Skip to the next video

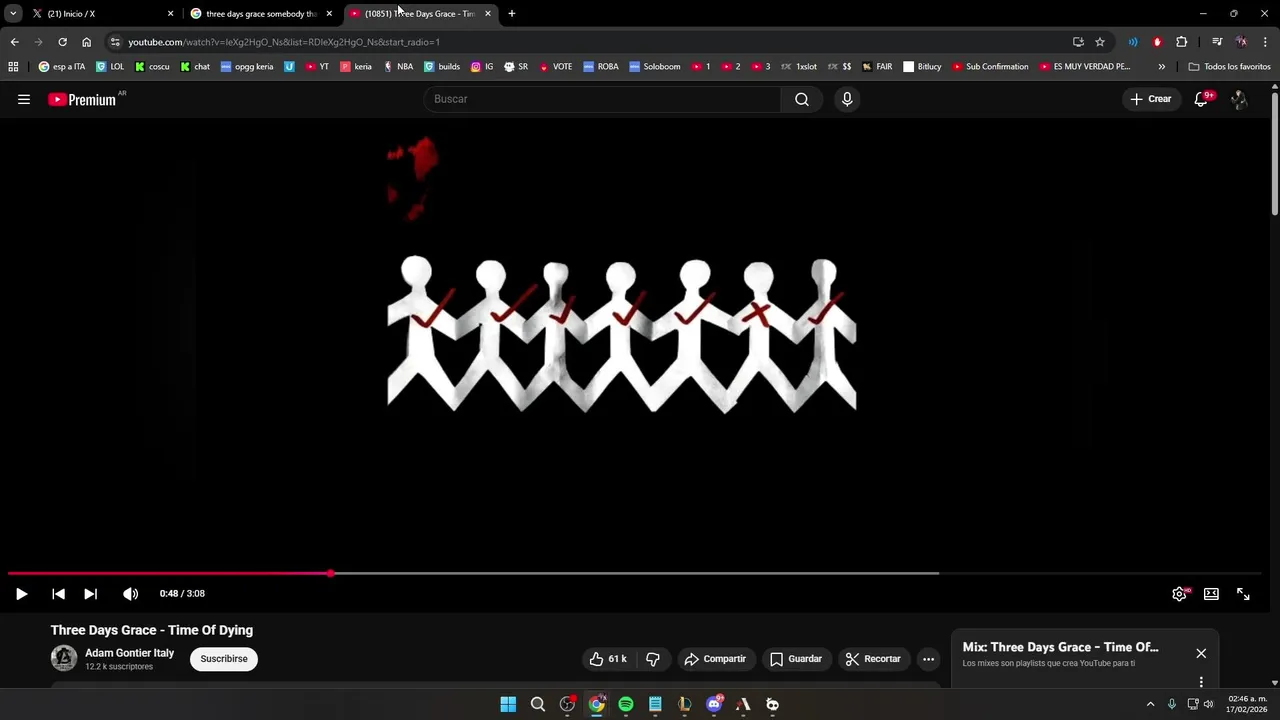90,593
